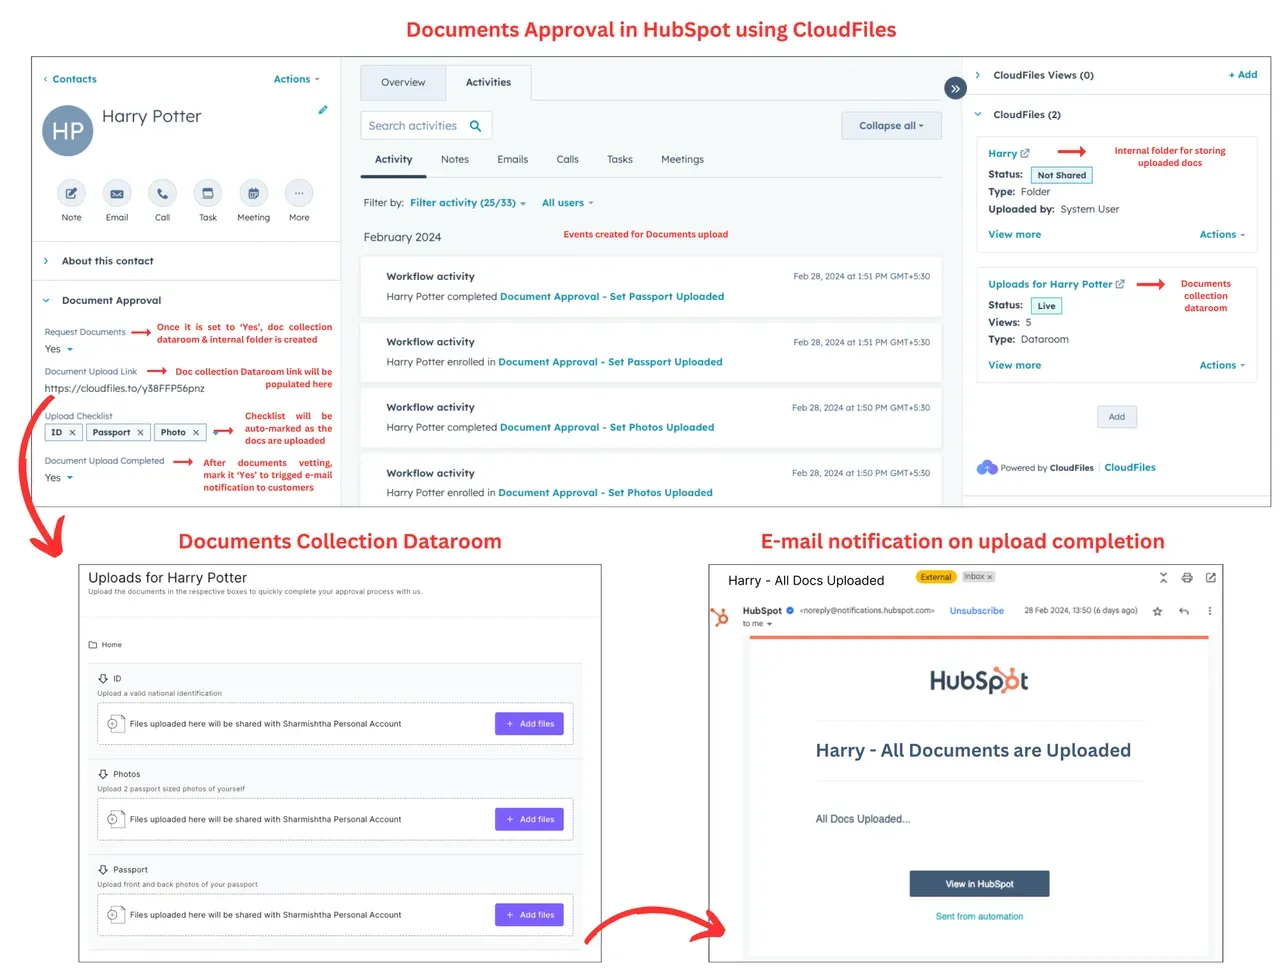Open the More actions ellipsis icon

299,193
